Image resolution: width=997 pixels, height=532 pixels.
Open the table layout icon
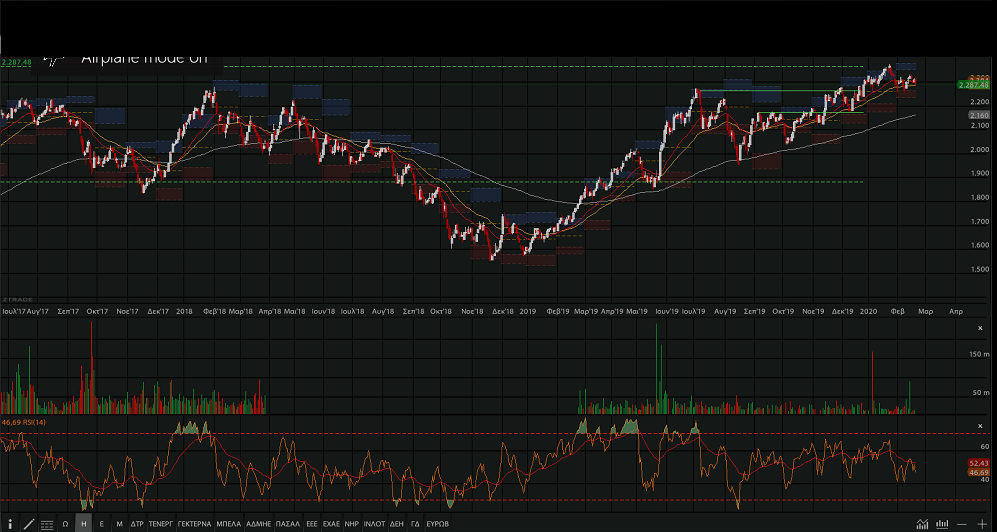tap(47, 524)
